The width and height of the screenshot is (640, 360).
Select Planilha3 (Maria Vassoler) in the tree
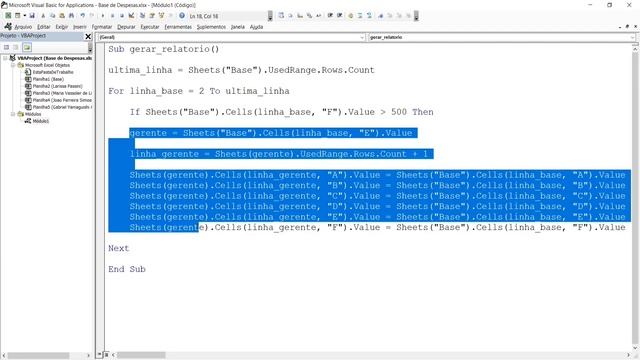62,93
